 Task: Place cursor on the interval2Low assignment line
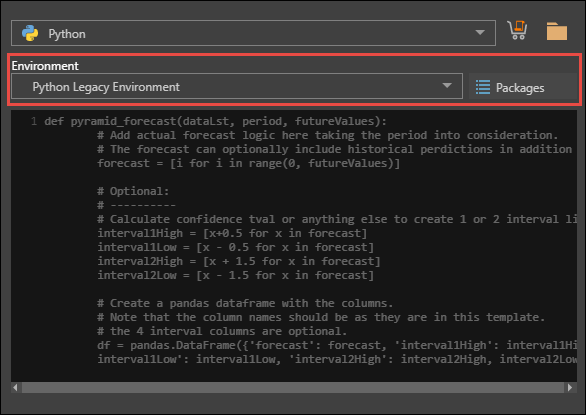coord(235,275)
